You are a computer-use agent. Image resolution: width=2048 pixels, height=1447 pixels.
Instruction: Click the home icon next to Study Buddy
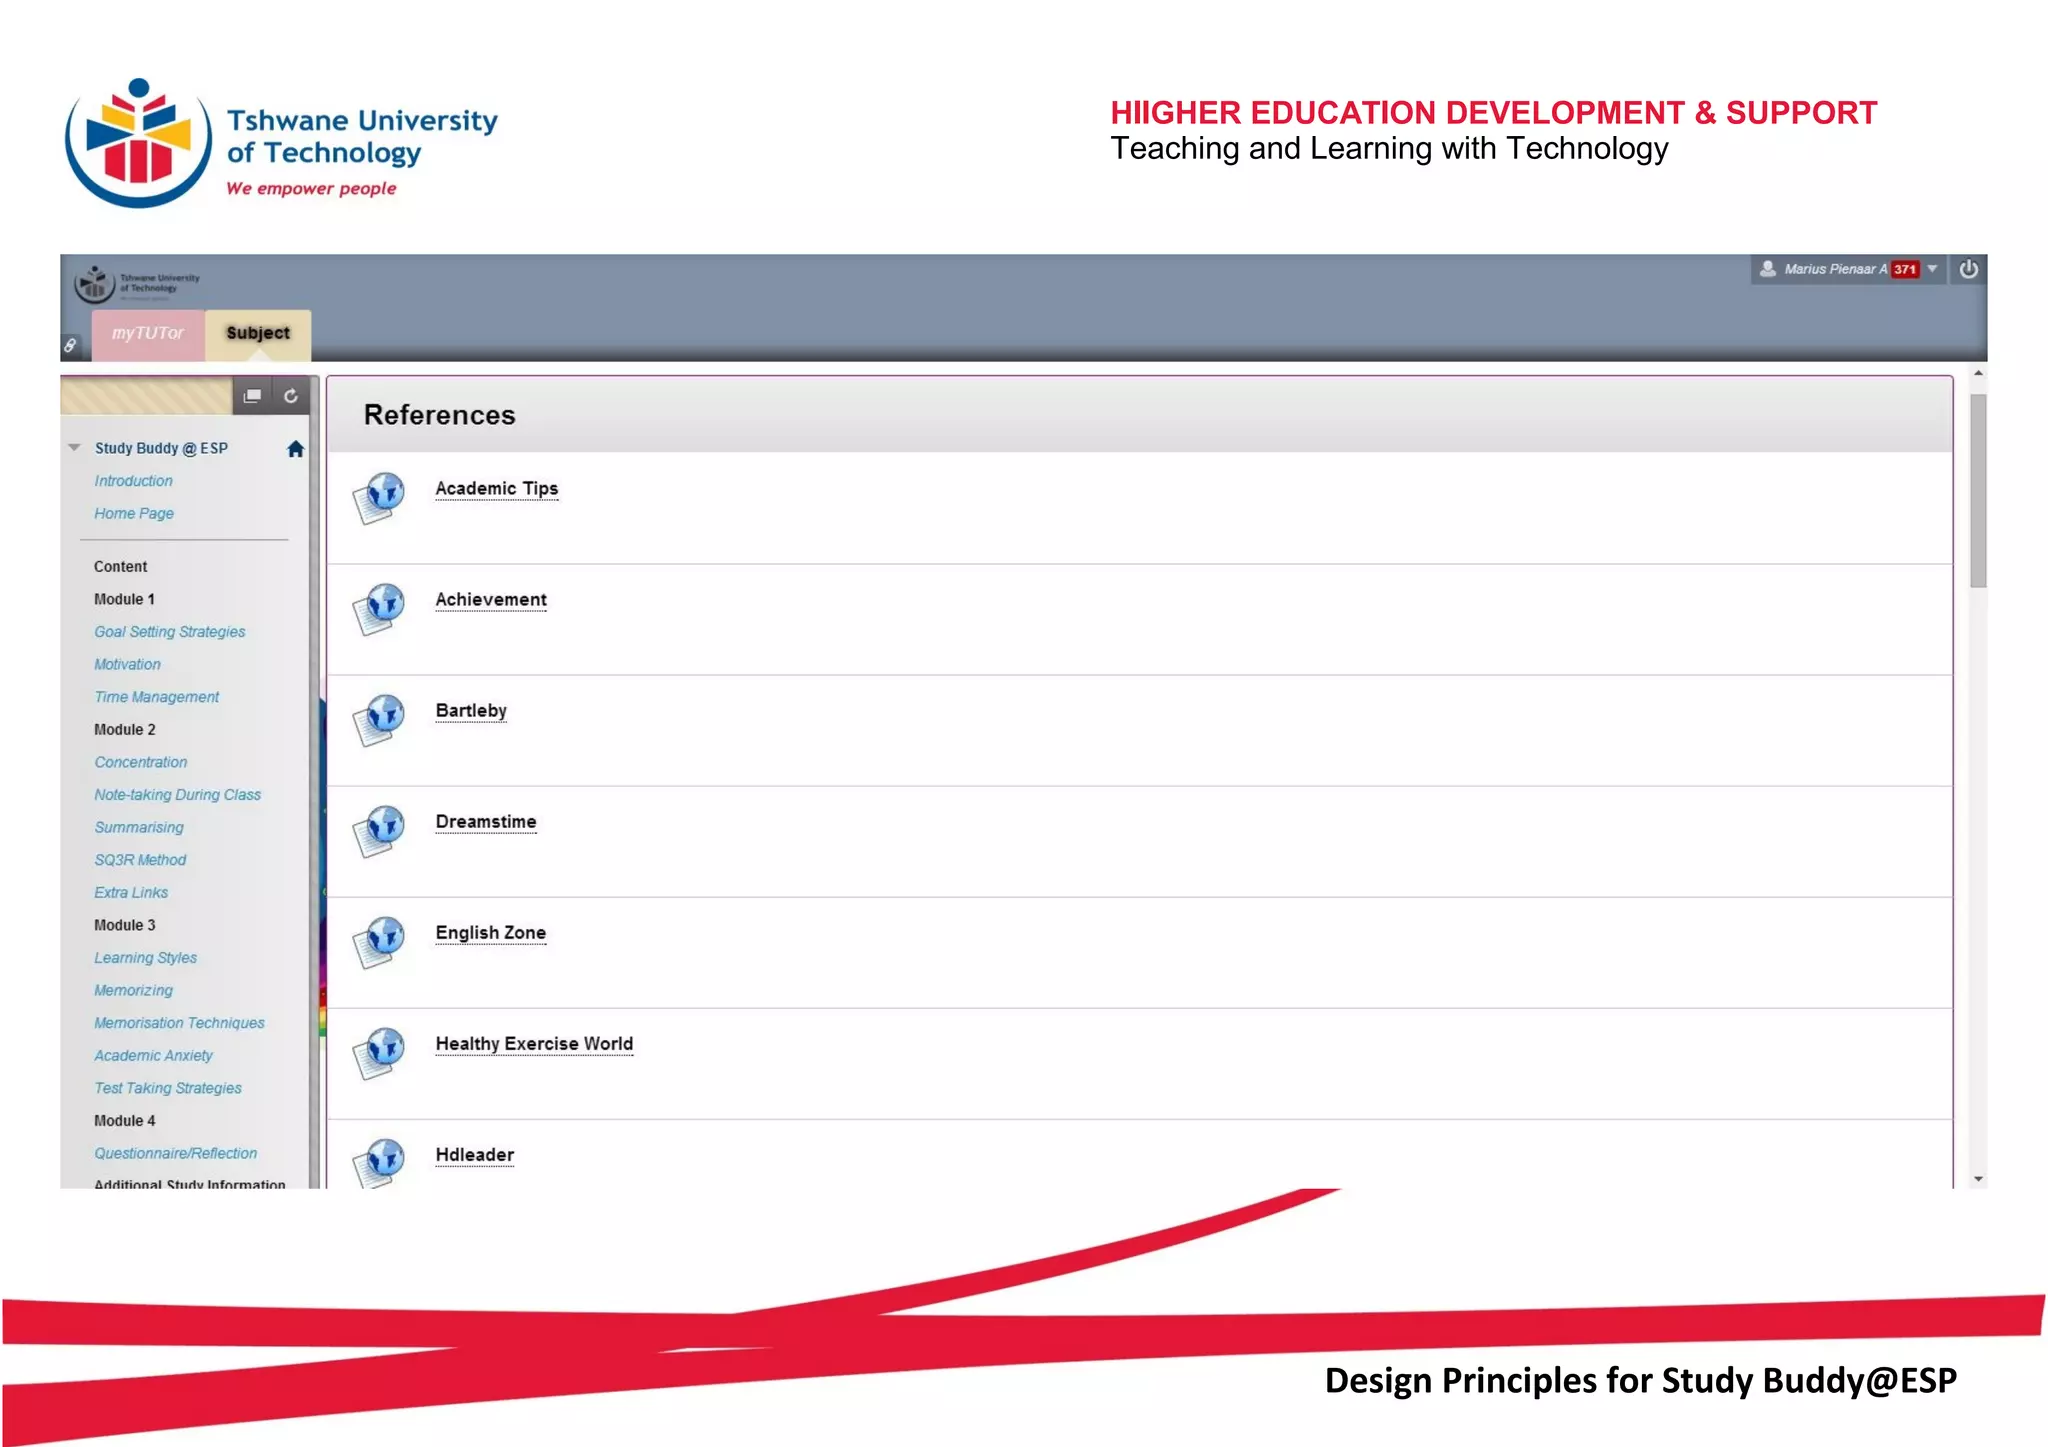coord(295,449)
